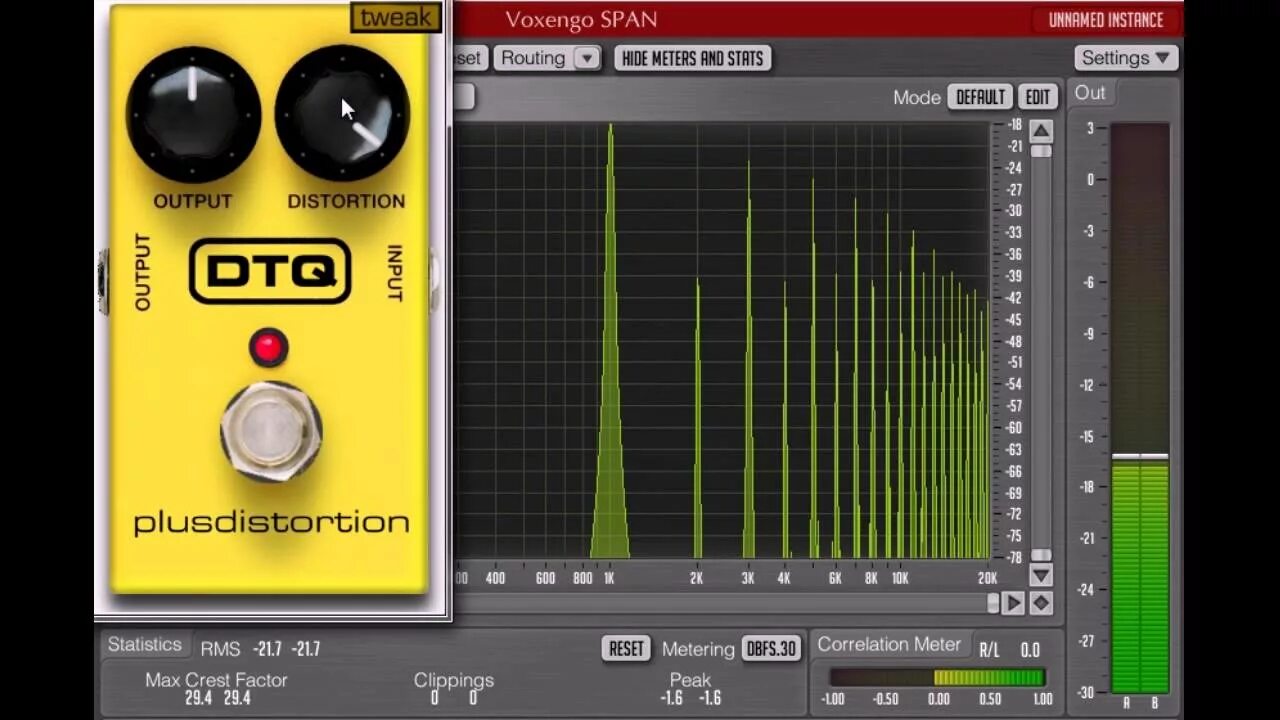This screenshot has height=720, width=1280.
Task: Click the horizontal scroll right arrow button
Action: click(x=1013, y=603)
